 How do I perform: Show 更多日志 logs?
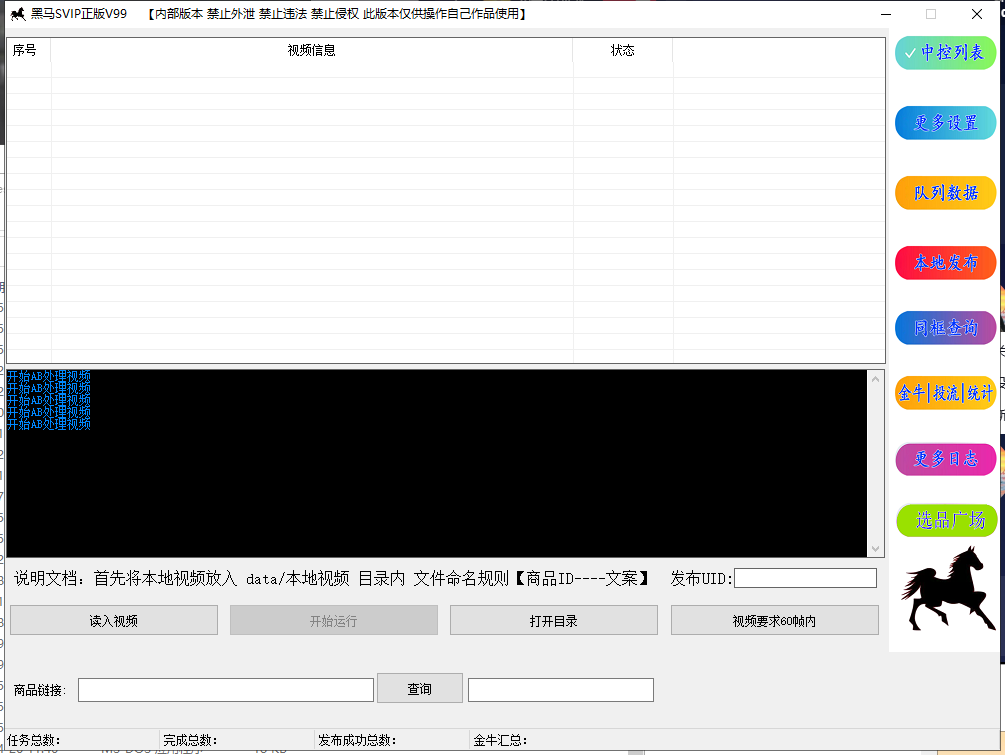945,459
